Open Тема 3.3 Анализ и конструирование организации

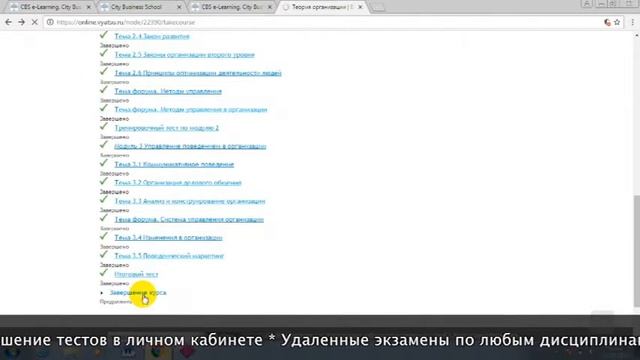pos(190,201)
